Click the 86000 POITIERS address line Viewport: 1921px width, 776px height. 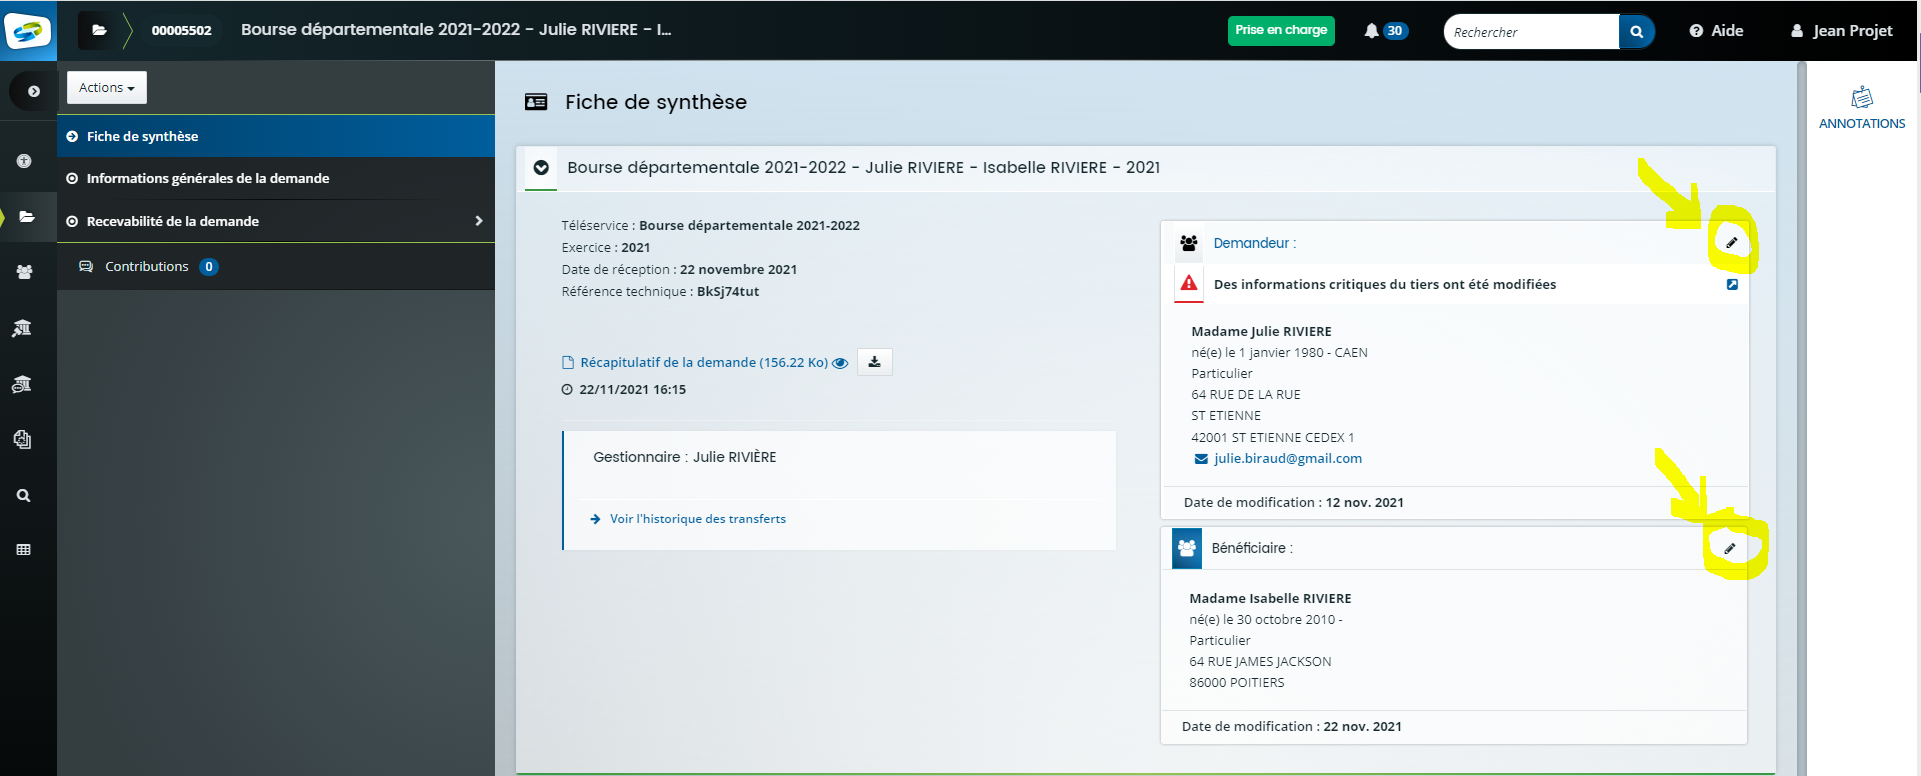click(x=1237, y=683)
